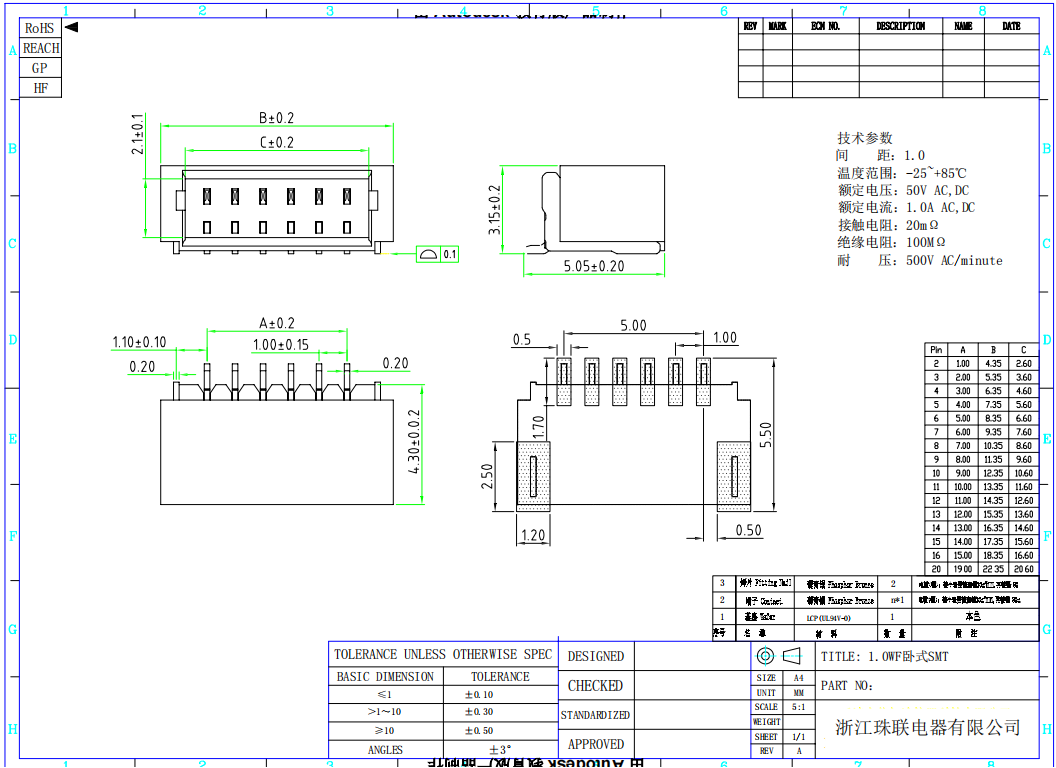Click the CHECKED field in title block
The height and width of the screenshot is (768, 1056).
596,686
